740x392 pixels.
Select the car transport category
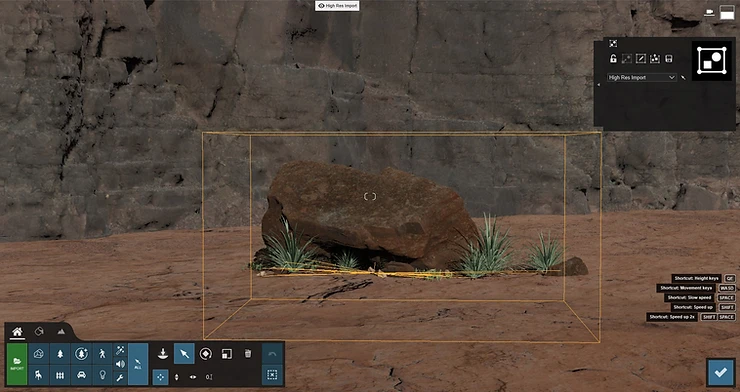(81, 375)
